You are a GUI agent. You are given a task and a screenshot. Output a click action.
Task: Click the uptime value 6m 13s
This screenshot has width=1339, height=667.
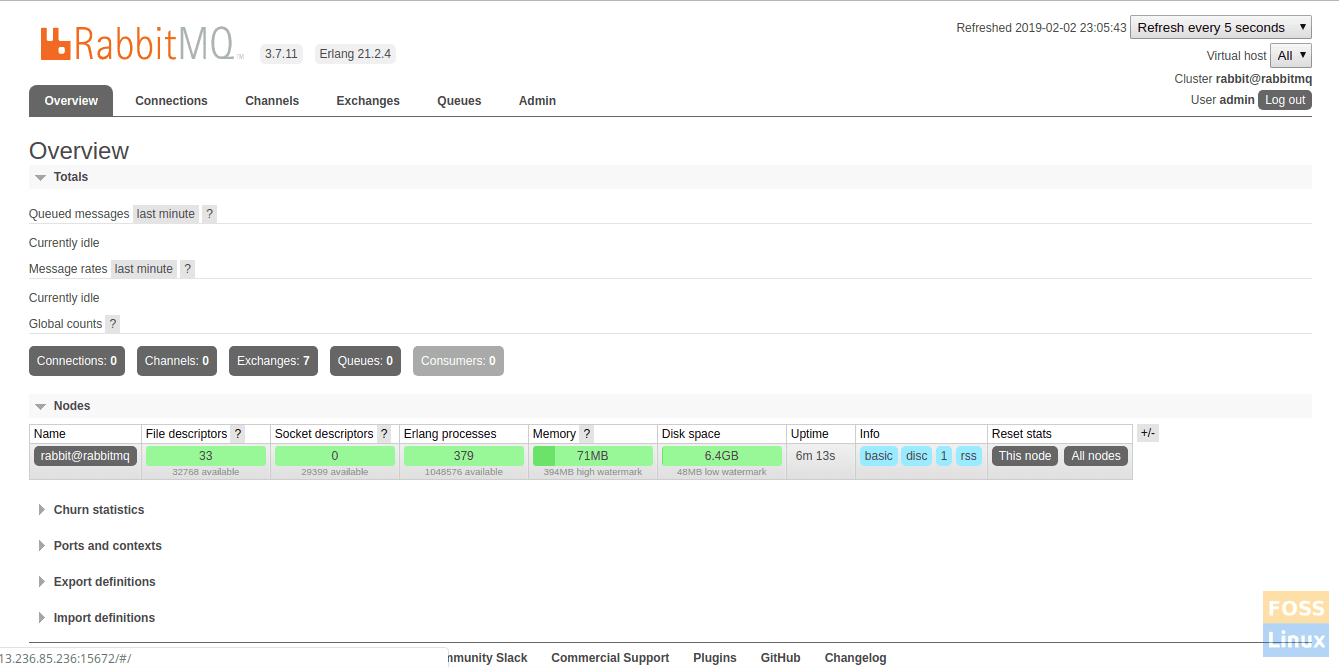(x=815, y=456)
